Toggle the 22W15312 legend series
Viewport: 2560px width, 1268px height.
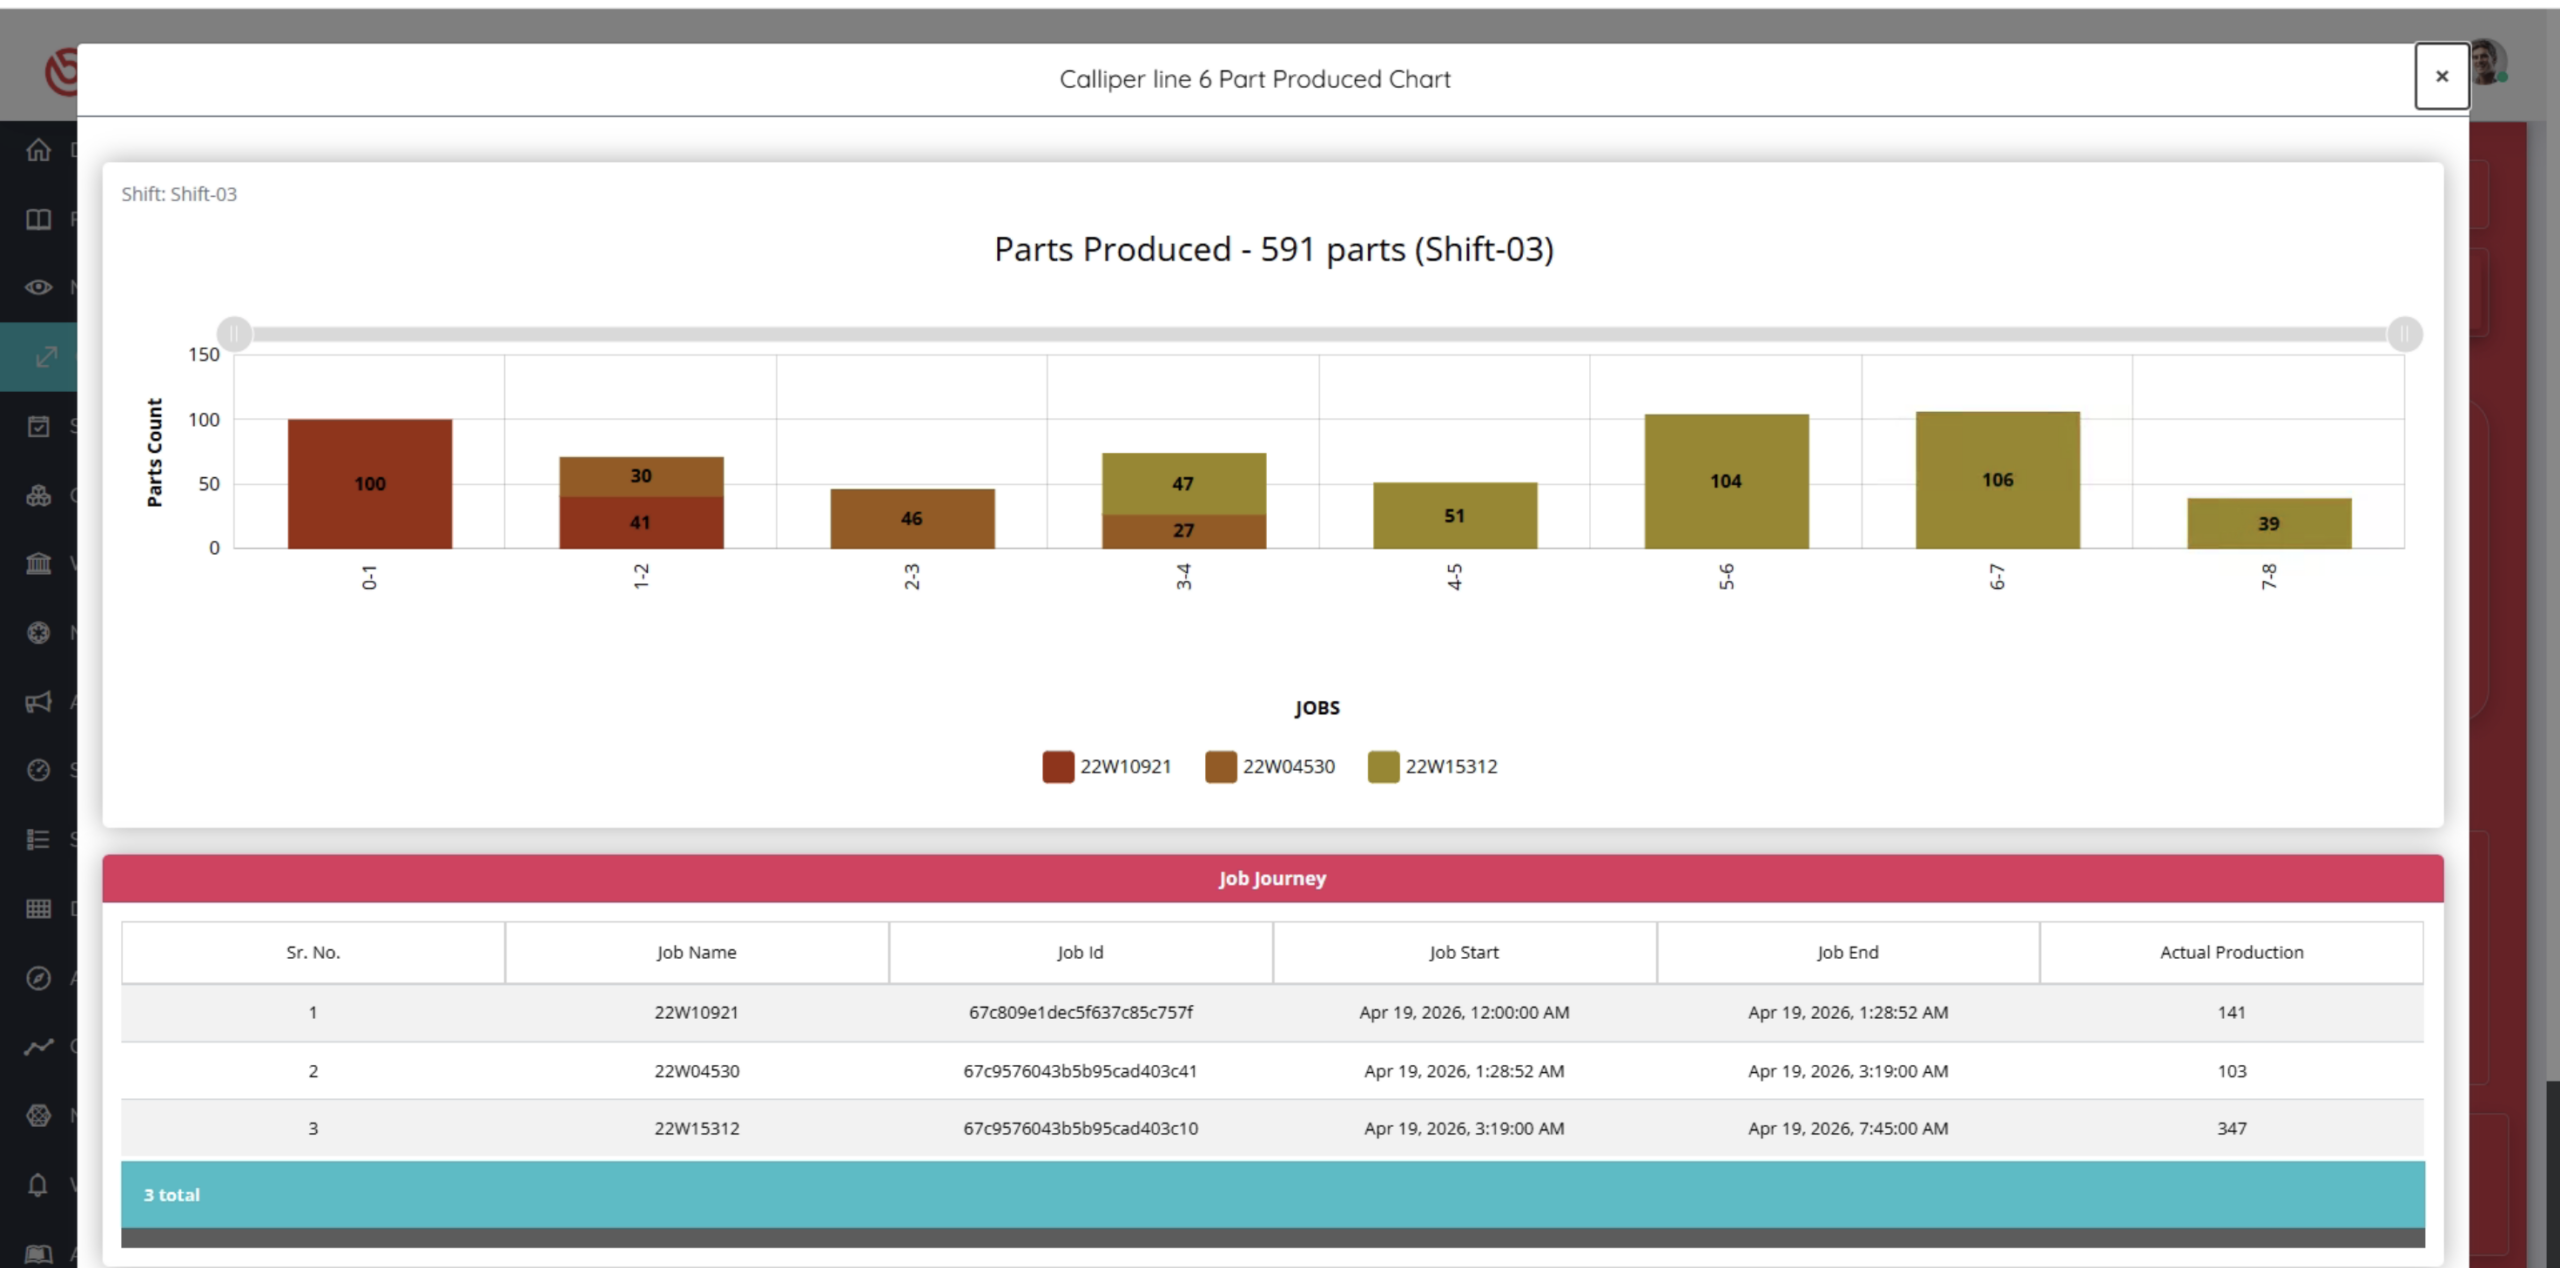pyautogui.click(x=1433, y=766)
